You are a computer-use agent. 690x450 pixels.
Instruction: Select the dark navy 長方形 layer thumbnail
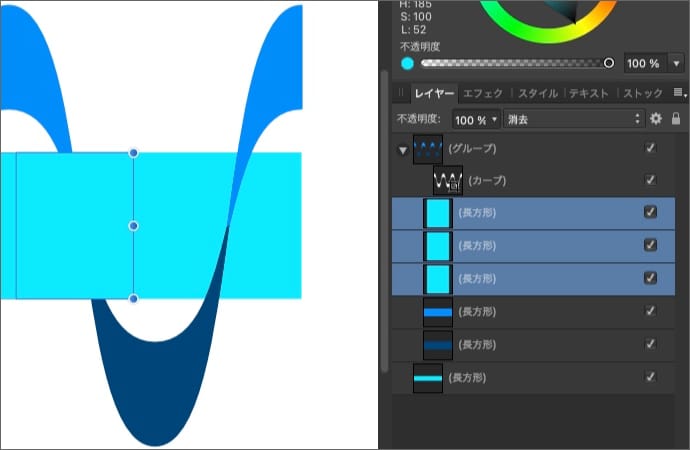438,344
